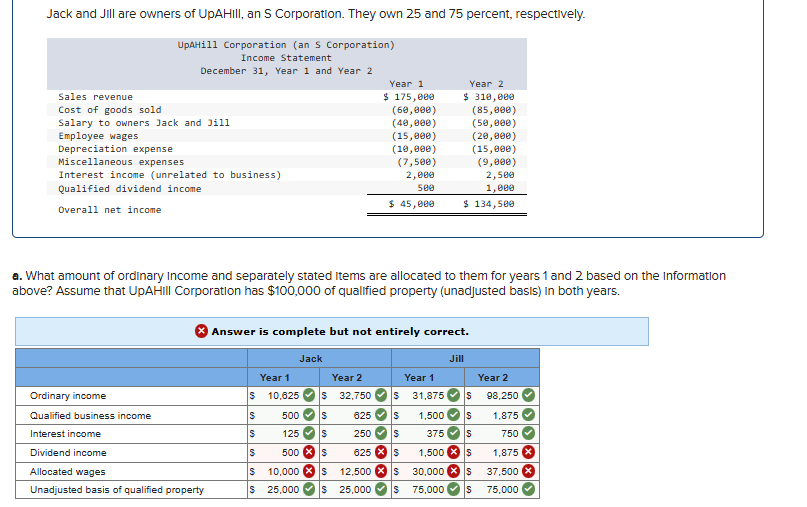Click Year 2 net income $ 134,500

point(488,204)
